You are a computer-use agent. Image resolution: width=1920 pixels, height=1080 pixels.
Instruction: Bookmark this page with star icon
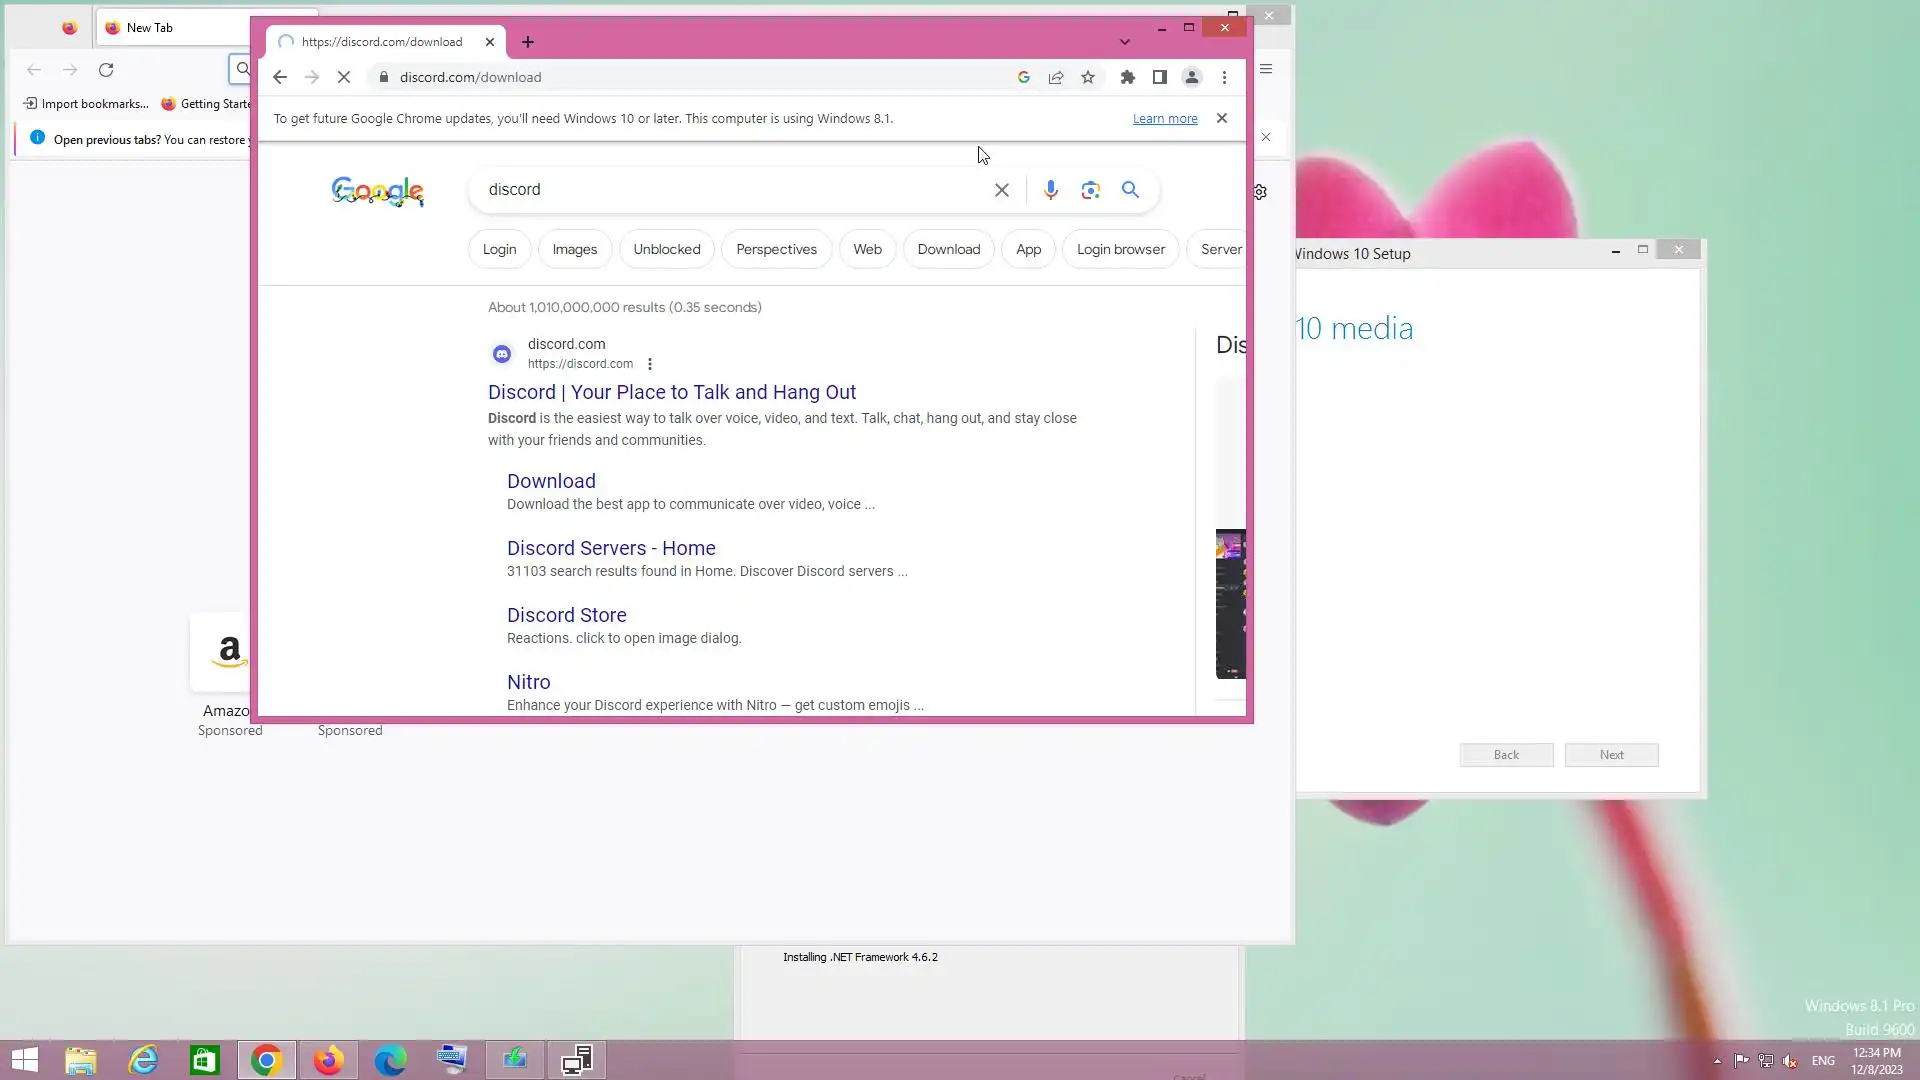pos(1088,77)
